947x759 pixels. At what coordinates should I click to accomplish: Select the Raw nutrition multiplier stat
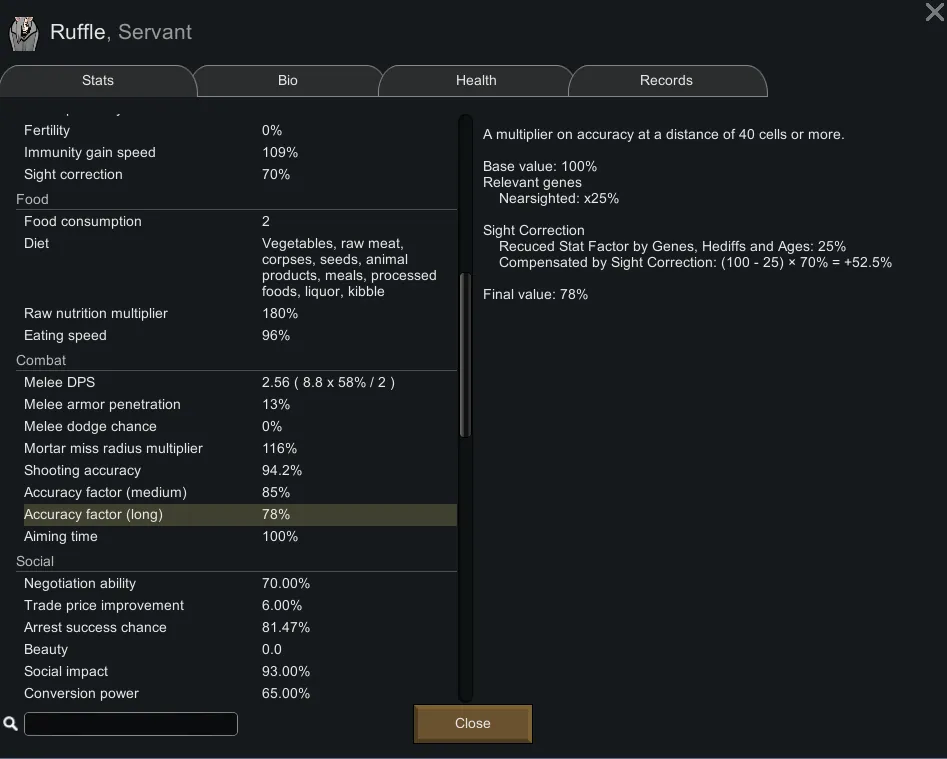[238, 313]
